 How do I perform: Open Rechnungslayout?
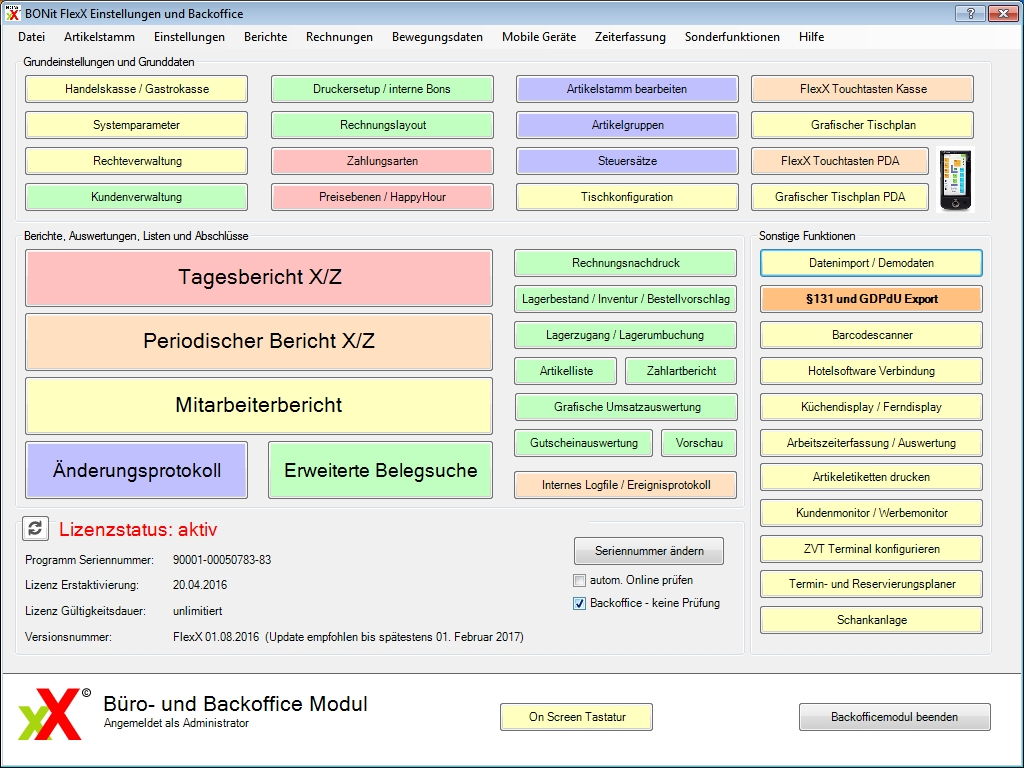[382, 125]
